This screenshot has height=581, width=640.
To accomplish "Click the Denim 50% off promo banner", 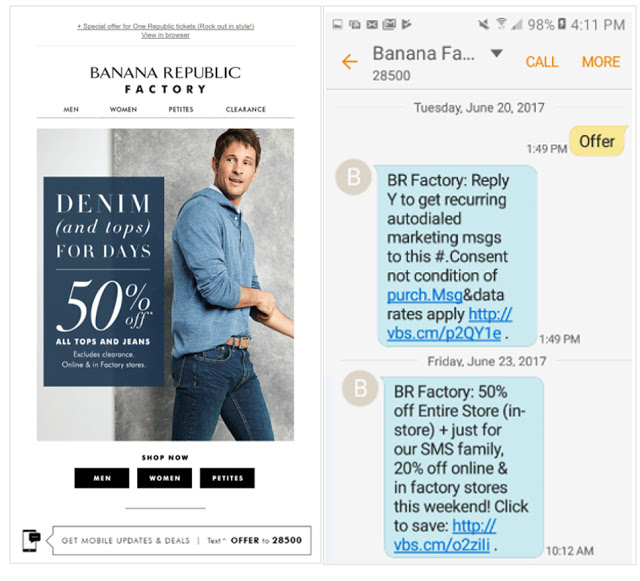I will (165, 285).
